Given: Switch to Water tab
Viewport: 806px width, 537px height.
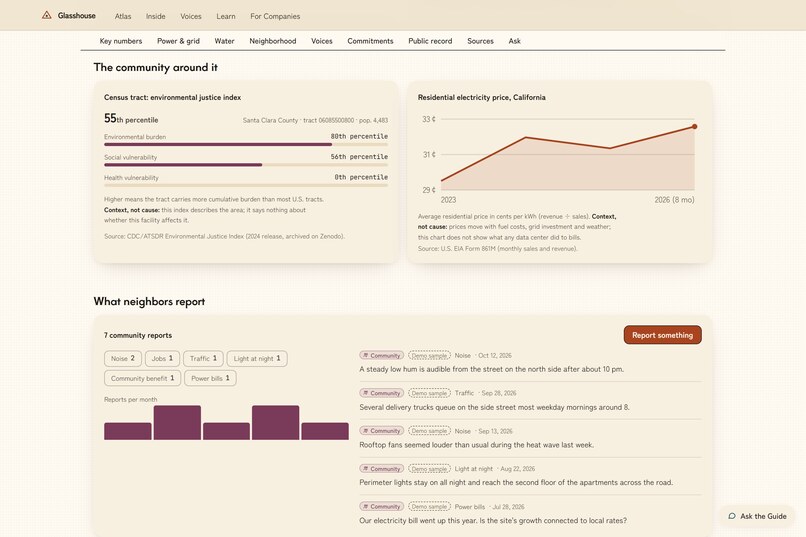Looking at the screenshot, I should click(224, 41).
